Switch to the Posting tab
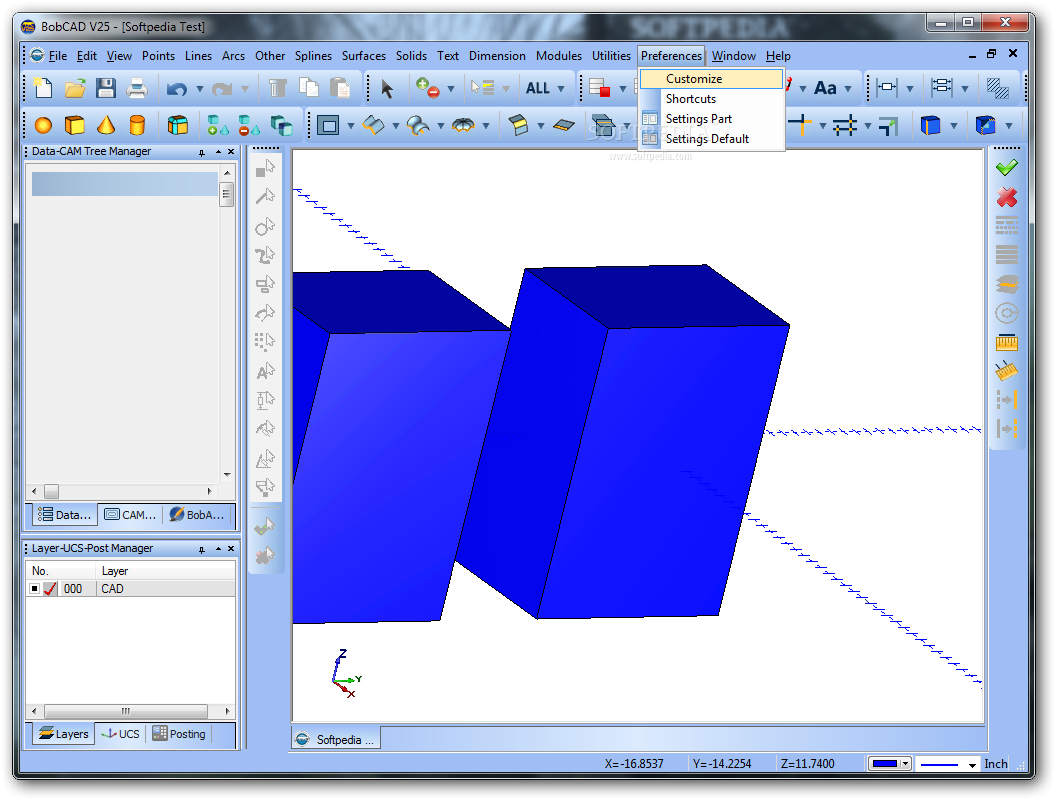 click(x=179, y=734)
